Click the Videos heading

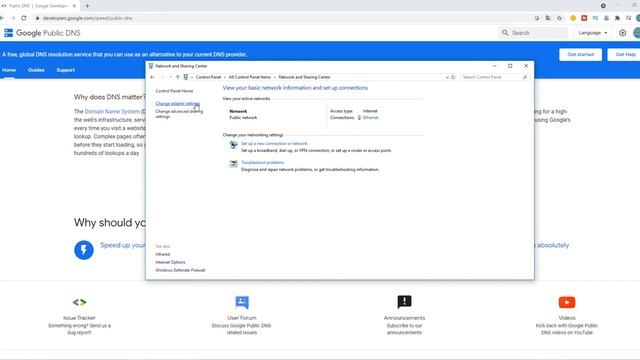[567, 318]
